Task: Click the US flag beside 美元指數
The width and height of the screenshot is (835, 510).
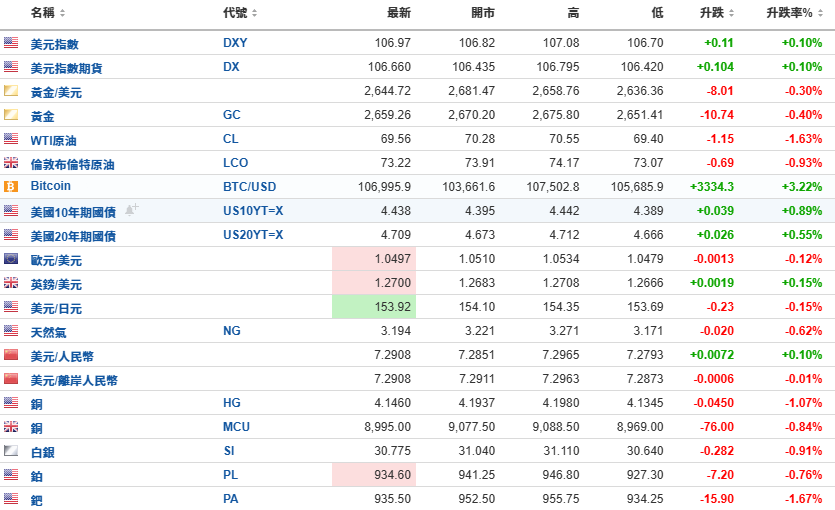Action: coord(11,43)
